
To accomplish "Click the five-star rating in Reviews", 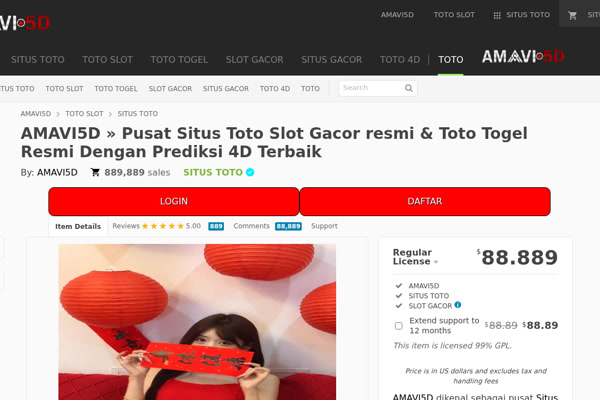I will tap(163, 226).
